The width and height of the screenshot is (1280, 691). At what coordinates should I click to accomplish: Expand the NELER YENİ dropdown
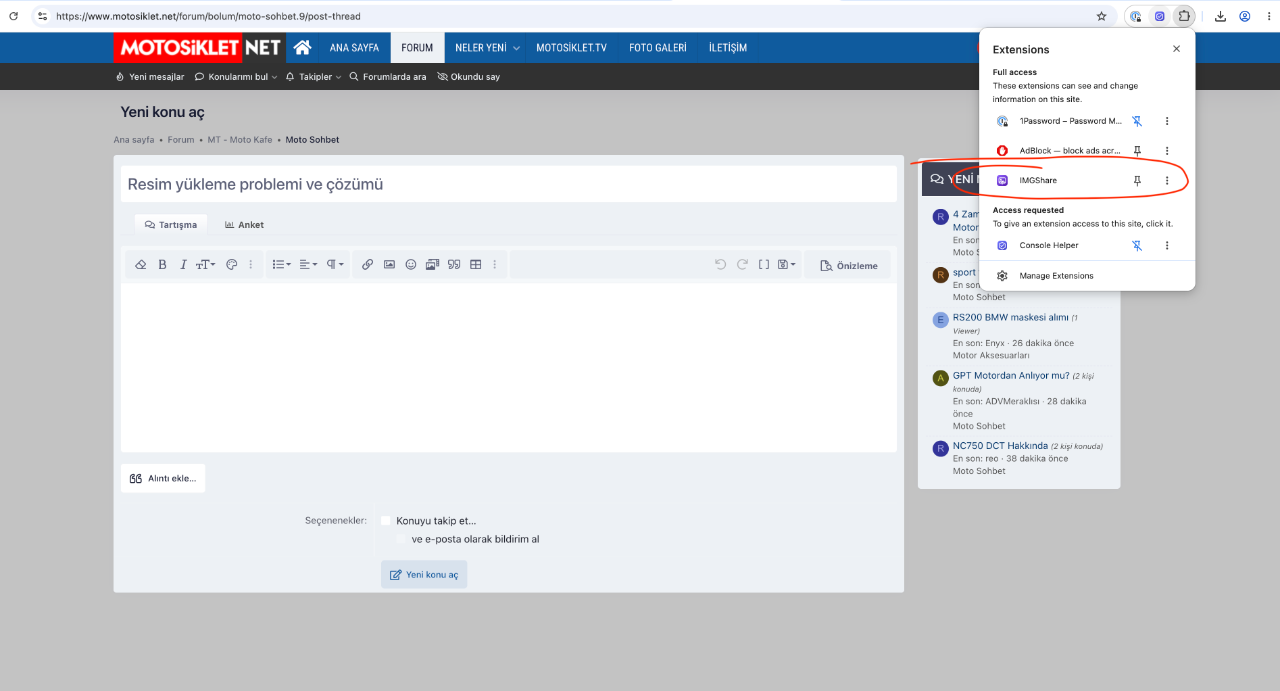tap(487, 47)
